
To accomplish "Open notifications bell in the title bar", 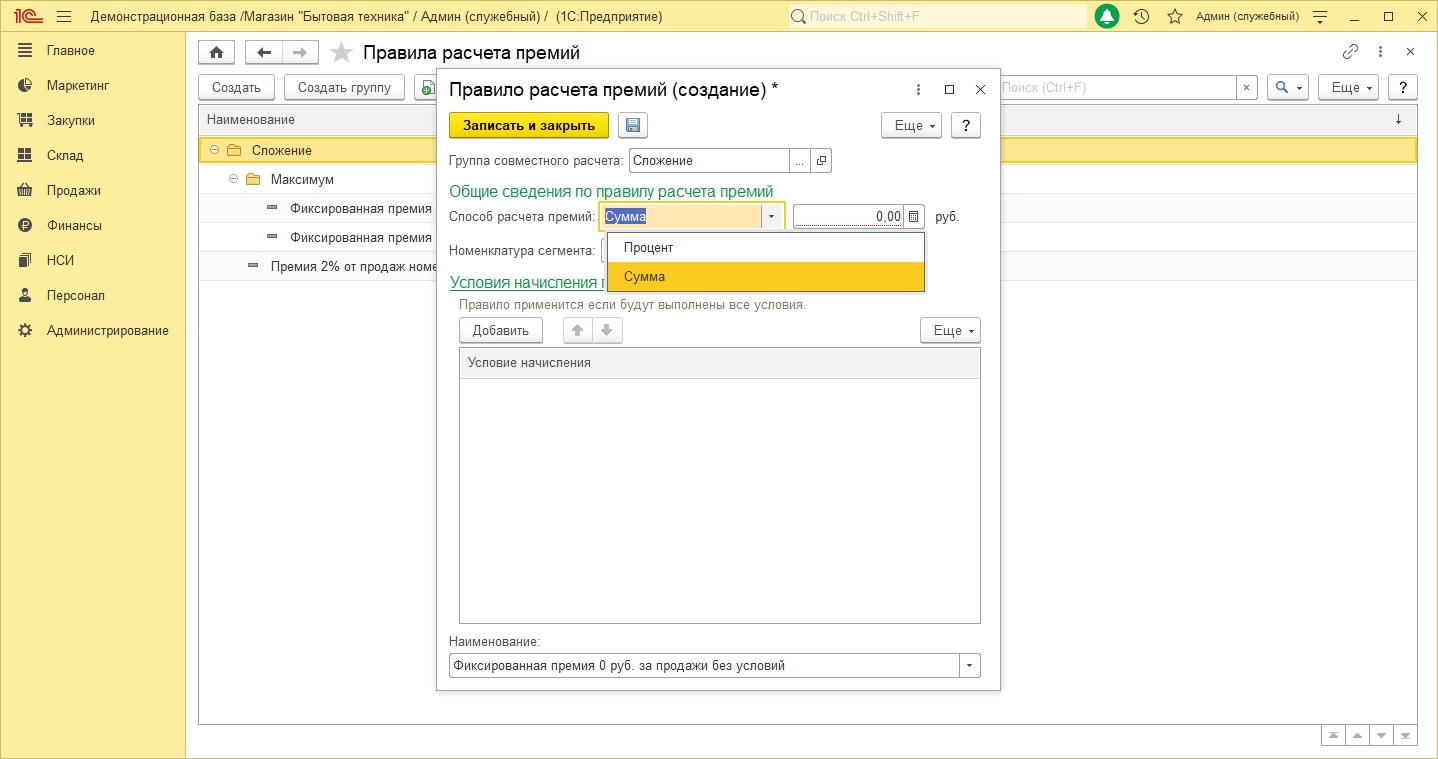I will click(1107, 17).
